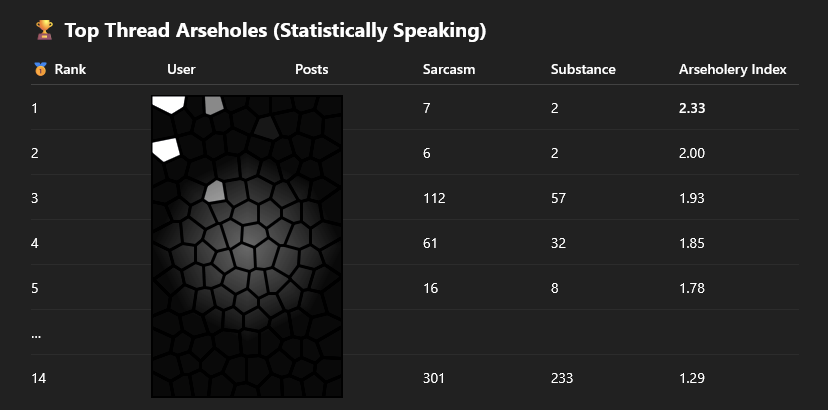The width and height of the screenshot is (828, 410).
Task: Click the Substance value 57
Action: coord(558,198)
